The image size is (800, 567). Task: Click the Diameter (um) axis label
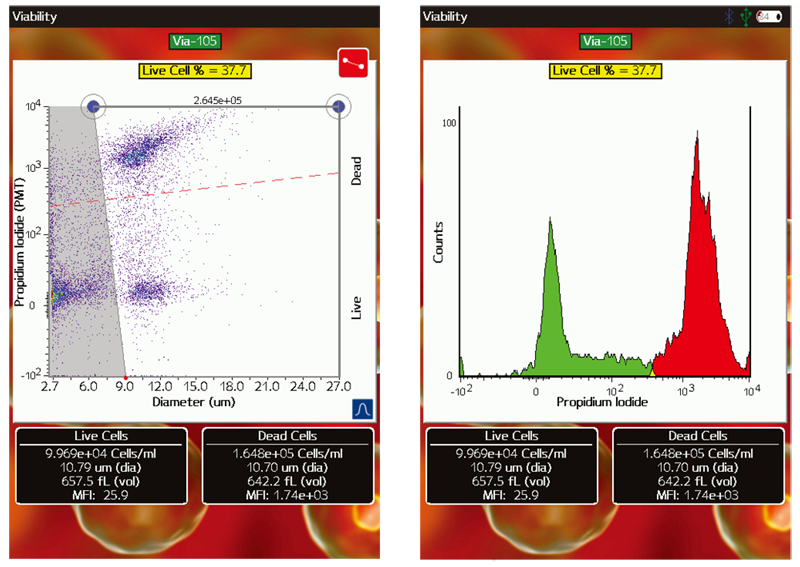[x=194, y=402]
